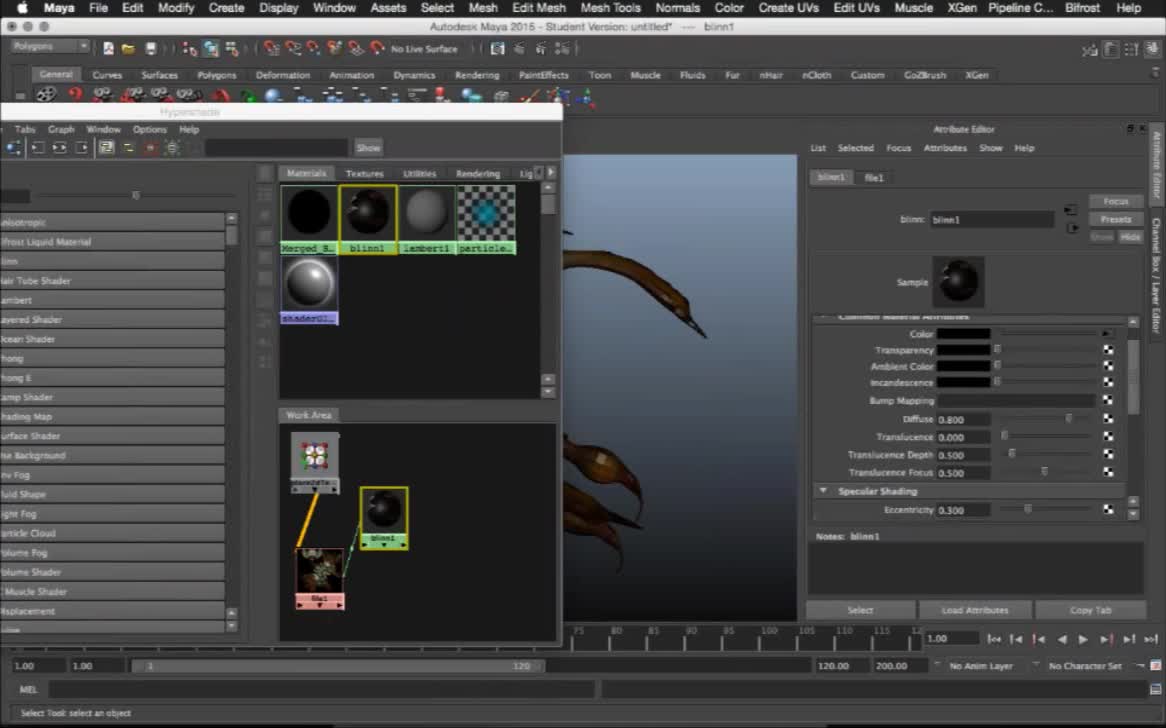Toggle Snap to curves magnet icon
This screenshot has width=1166, height=728.
293,49
